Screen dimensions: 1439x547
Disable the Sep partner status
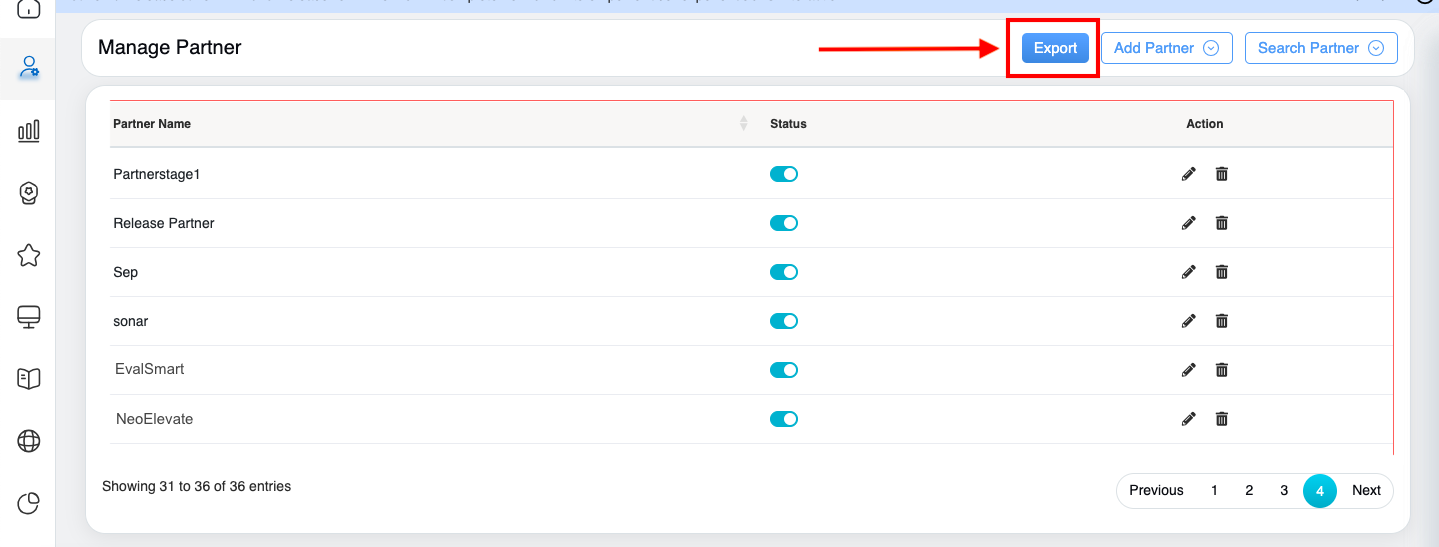click(783, 272)
